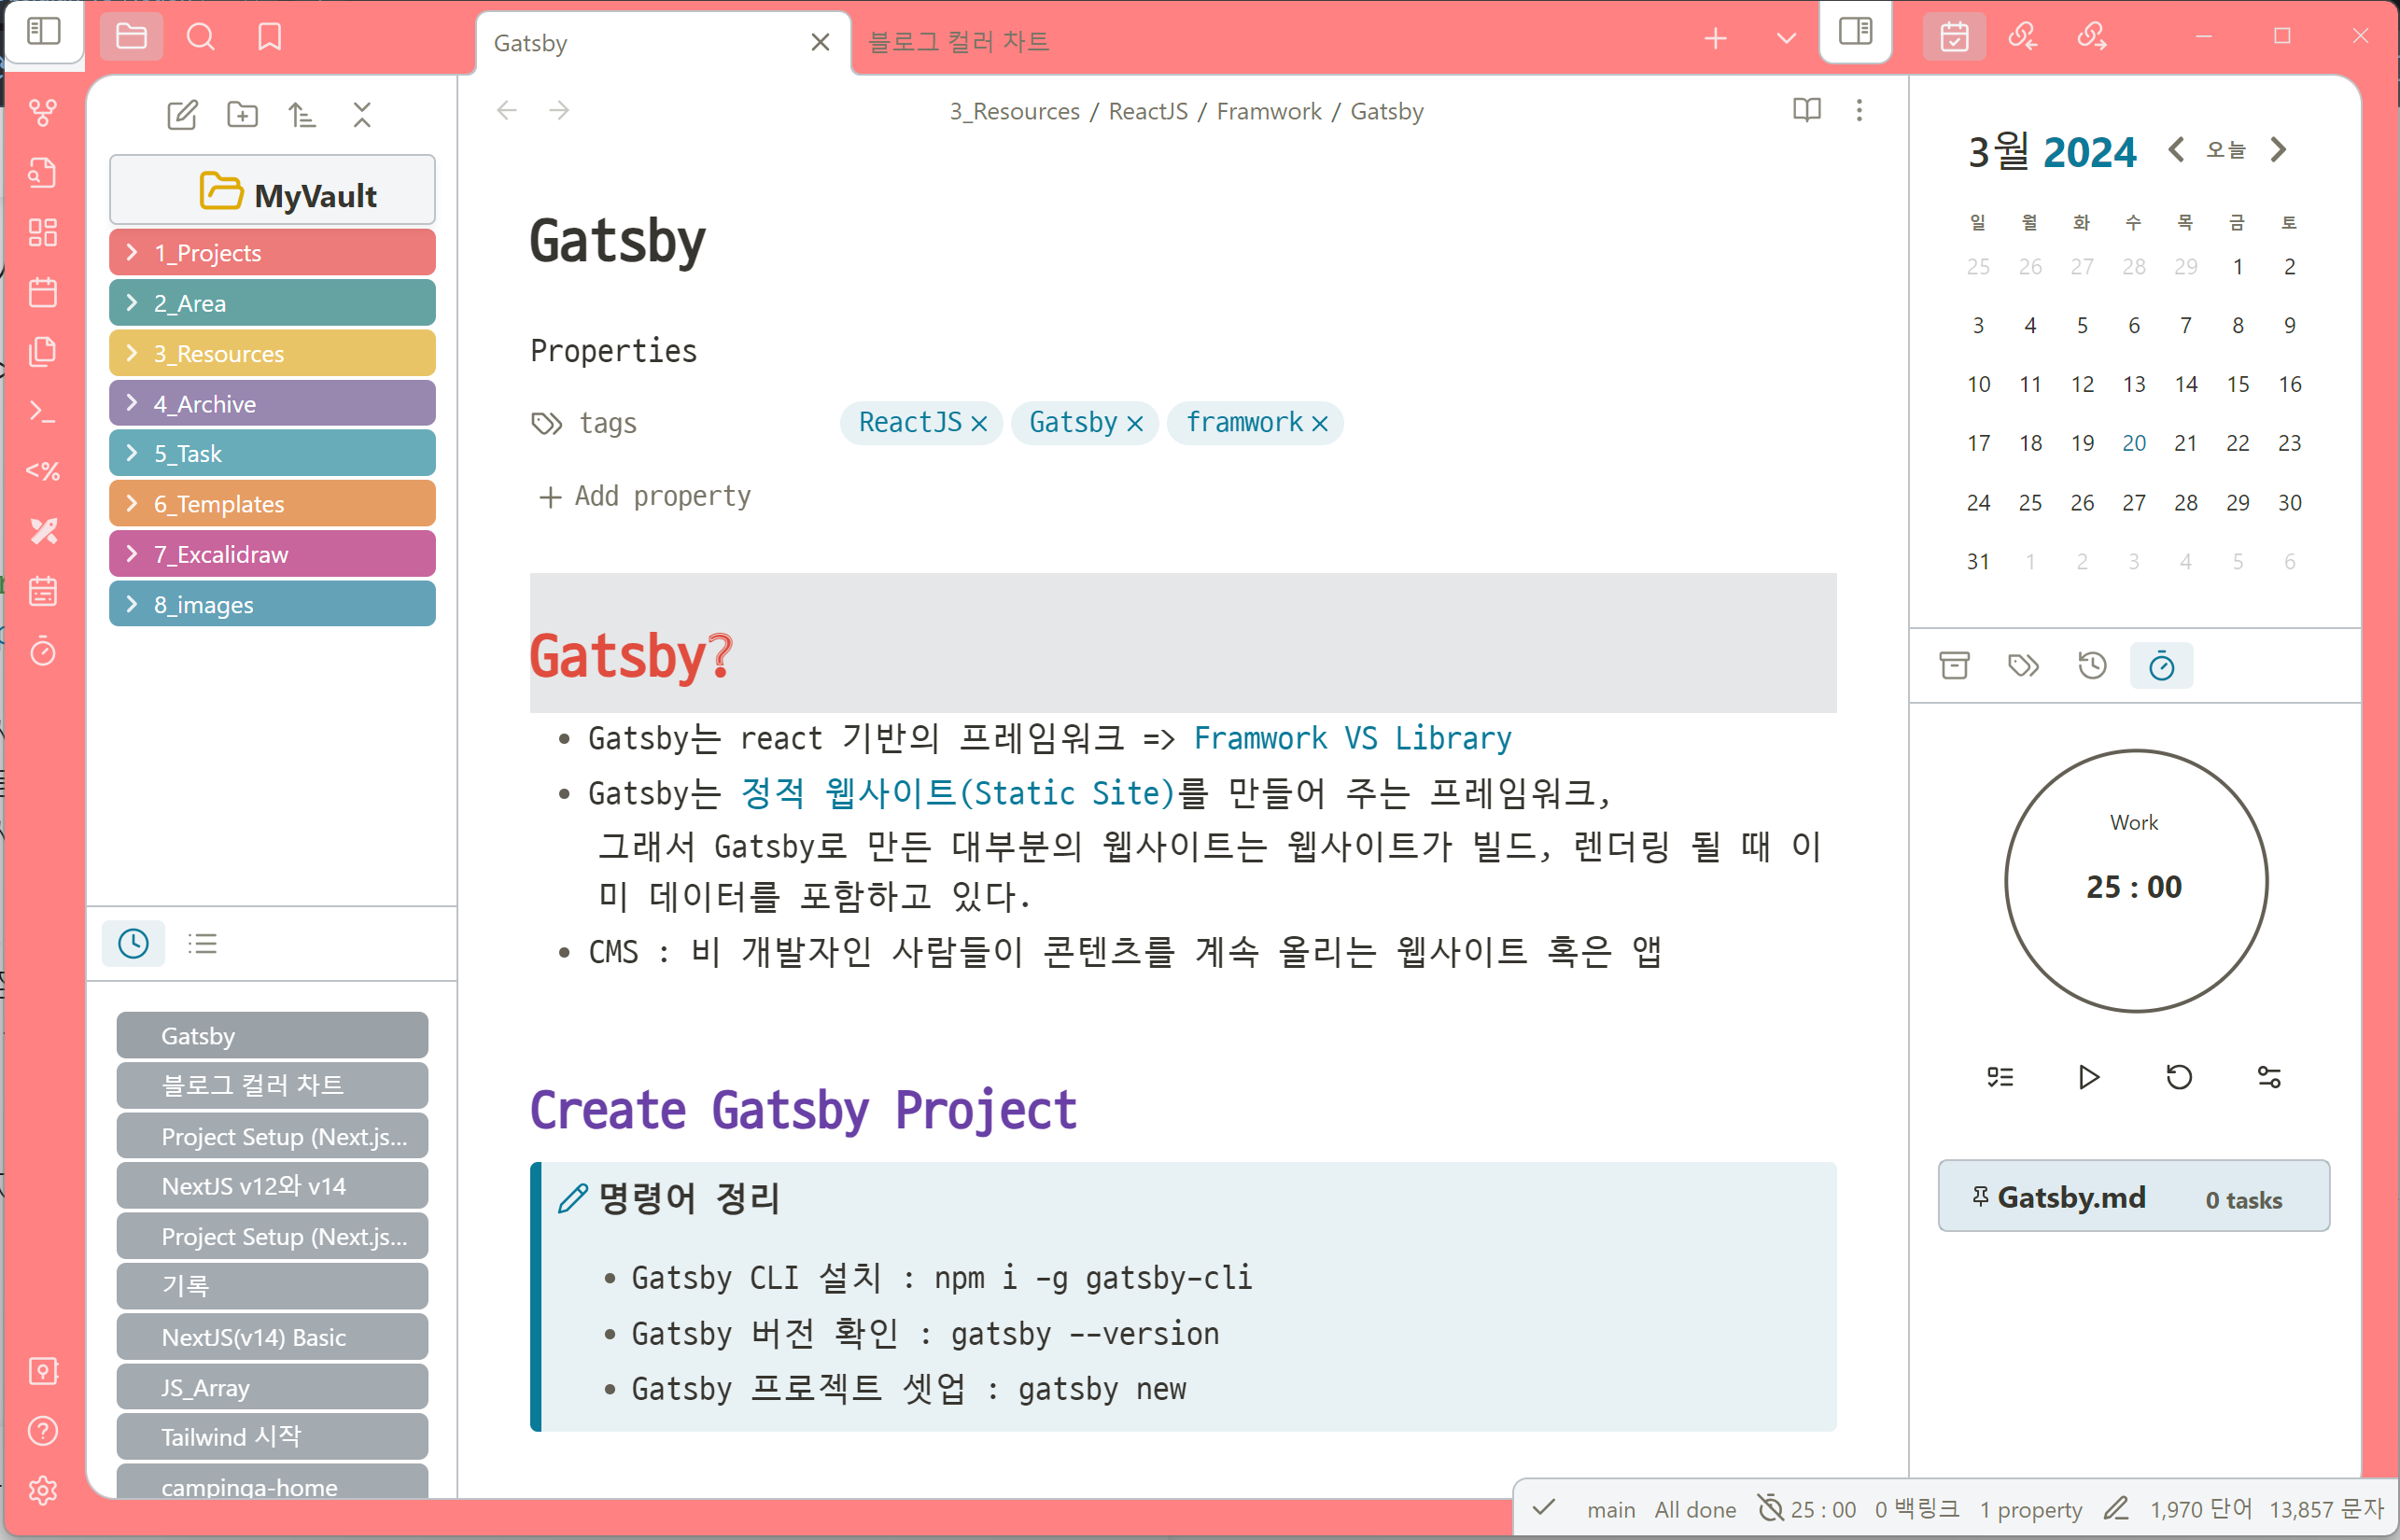The image size is (2400, 1540).
Task: Open the tags pane tab in right sidebar
Action: pos(2023,666)
